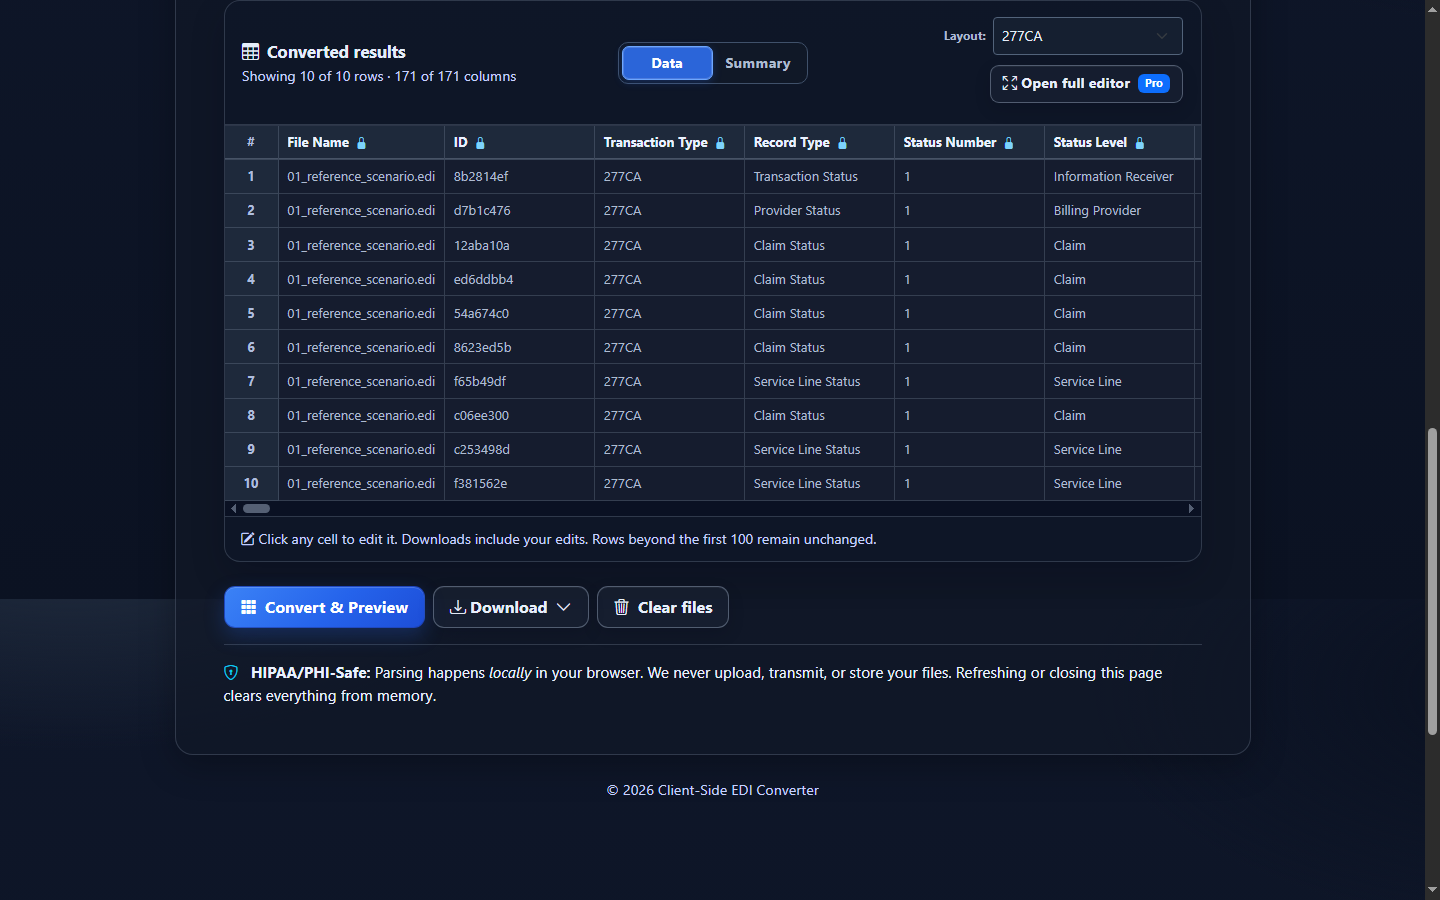Edit cell with ID 8623ed5b
This screenshot has width=1440, height=900.
click(x=519, y=347)
